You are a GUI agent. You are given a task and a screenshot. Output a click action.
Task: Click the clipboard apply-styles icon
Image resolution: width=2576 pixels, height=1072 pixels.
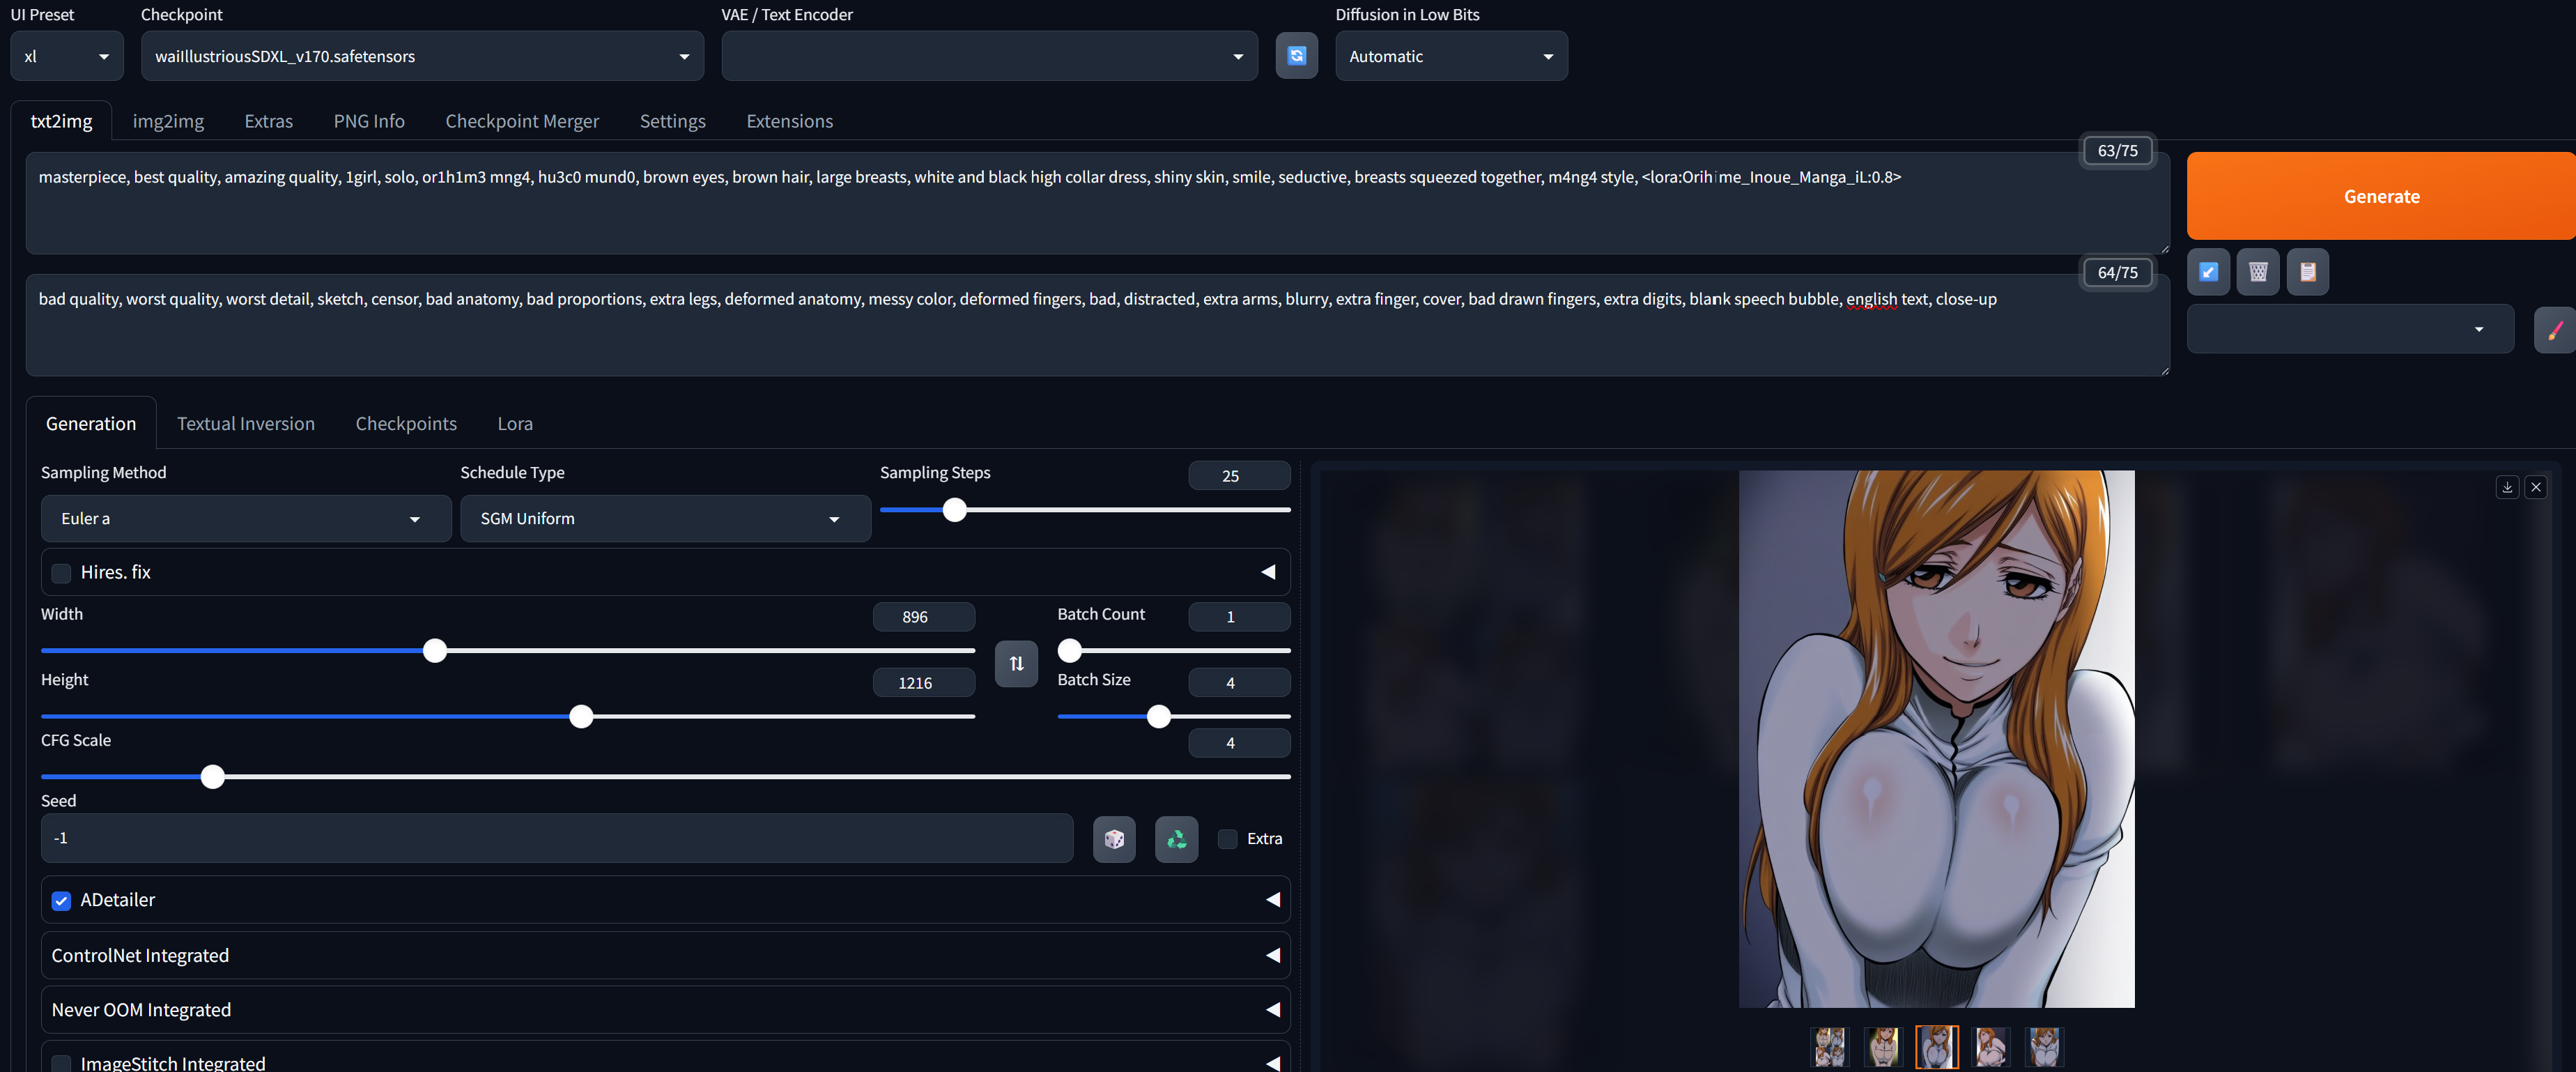2308,272
